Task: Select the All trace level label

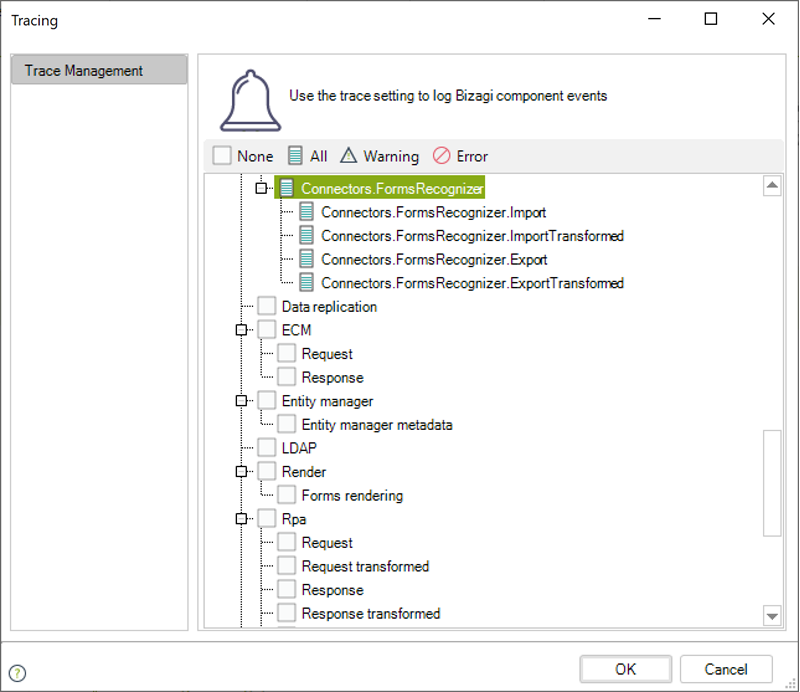Action: [318, 156]
